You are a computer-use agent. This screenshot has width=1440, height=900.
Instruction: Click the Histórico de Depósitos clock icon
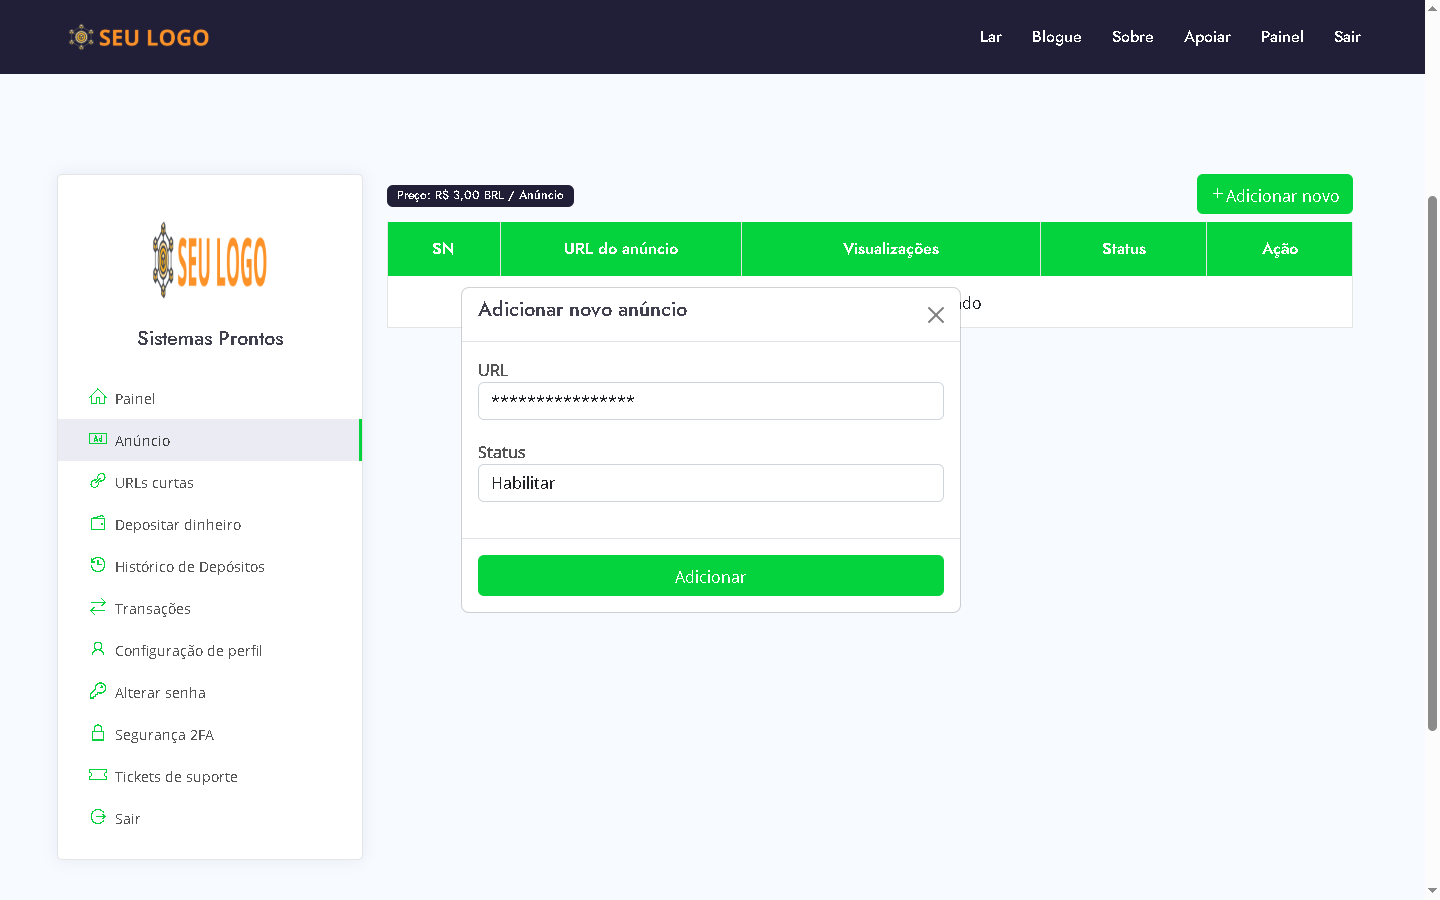tap(97, 565)
